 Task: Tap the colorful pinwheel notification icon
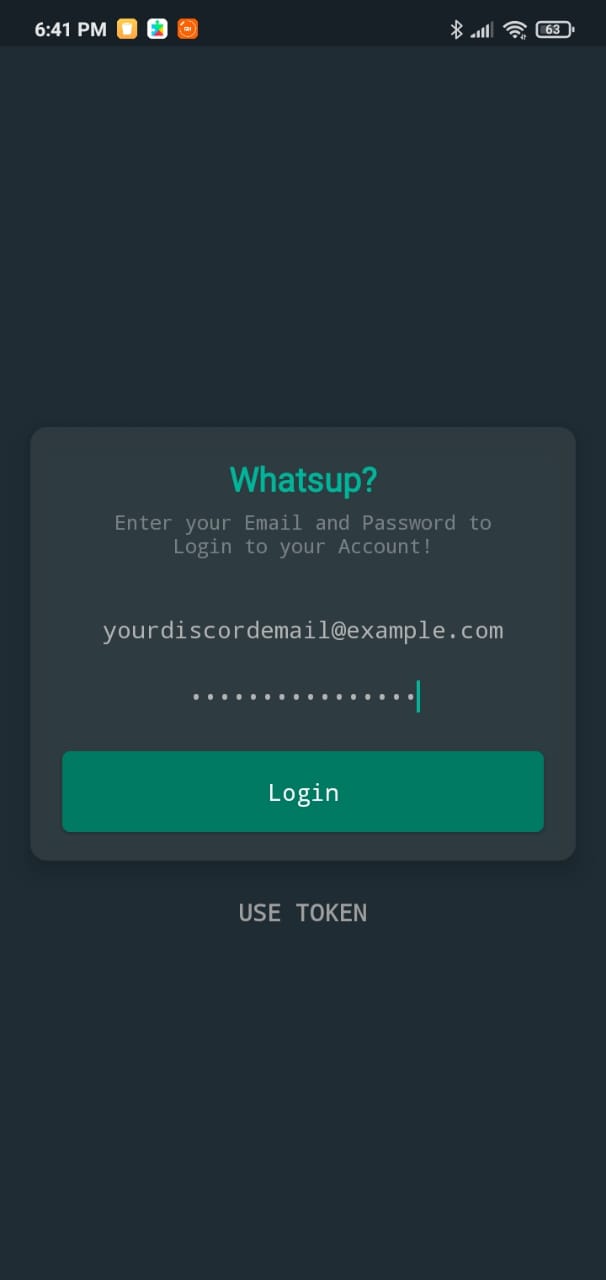(157, 29)
